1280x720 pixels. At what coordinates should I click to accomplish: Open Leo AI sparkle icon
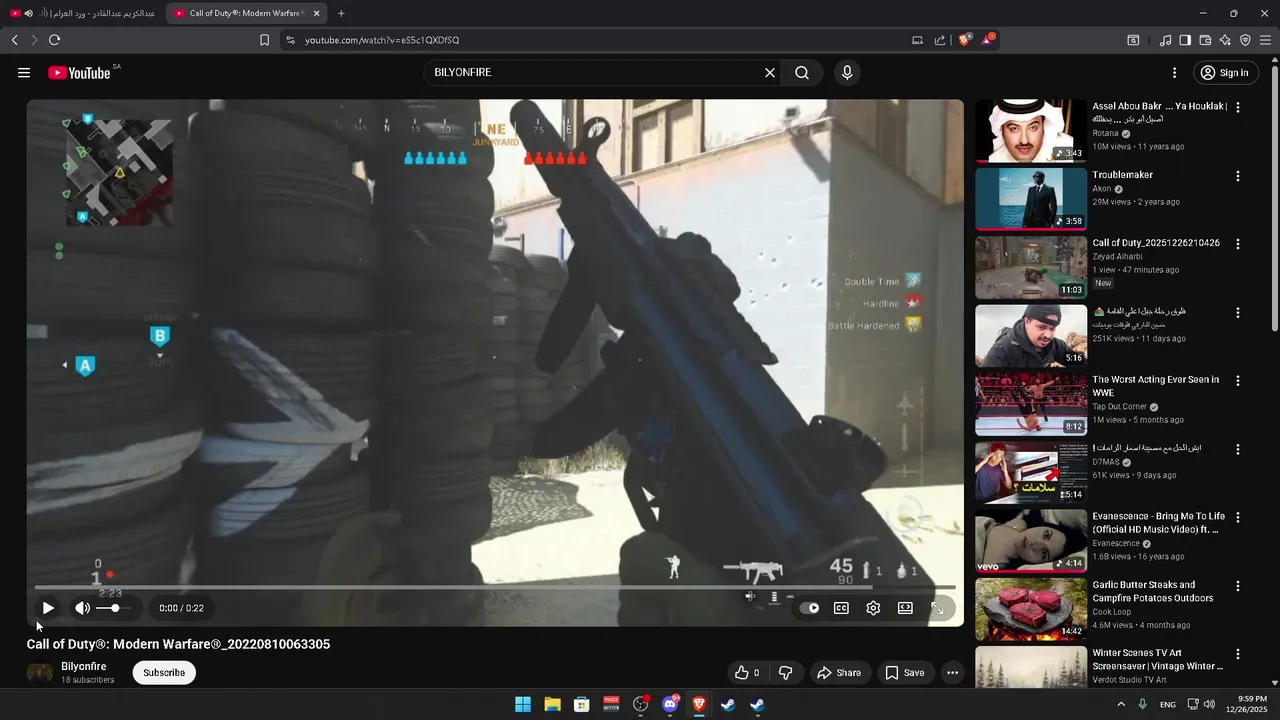coord(1225,40)
